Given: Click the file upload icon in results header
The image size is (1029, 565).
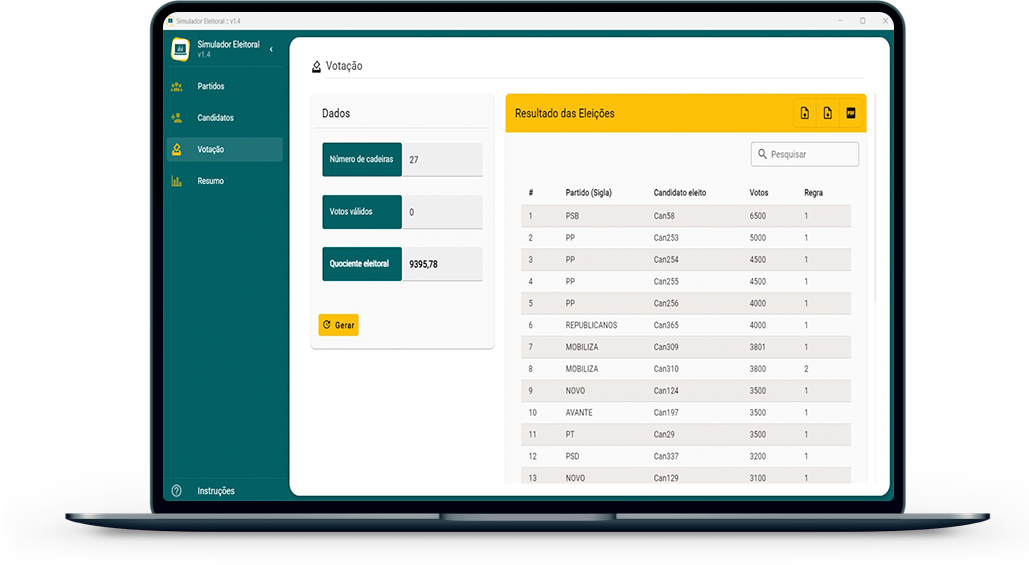Looking at the screenshot, I should coord(805,113).
